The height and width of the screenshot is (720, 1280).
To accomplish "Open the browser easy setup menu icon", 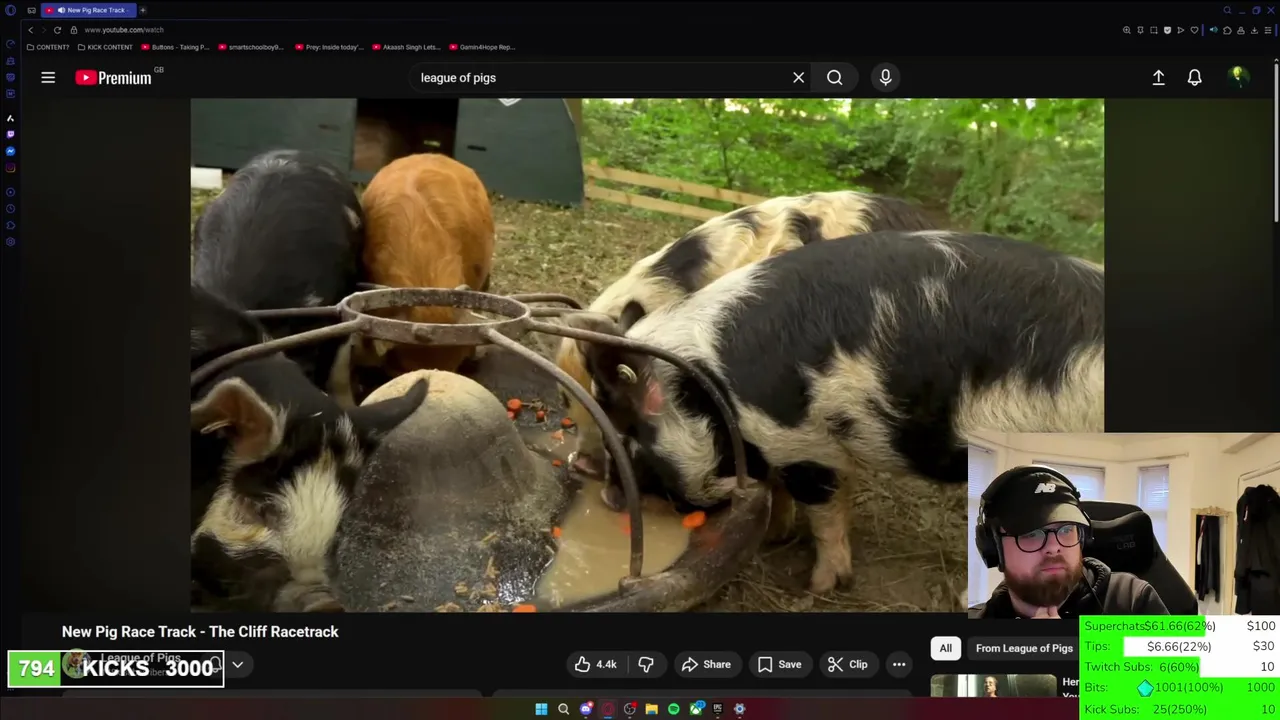I will click(1268, 30).
